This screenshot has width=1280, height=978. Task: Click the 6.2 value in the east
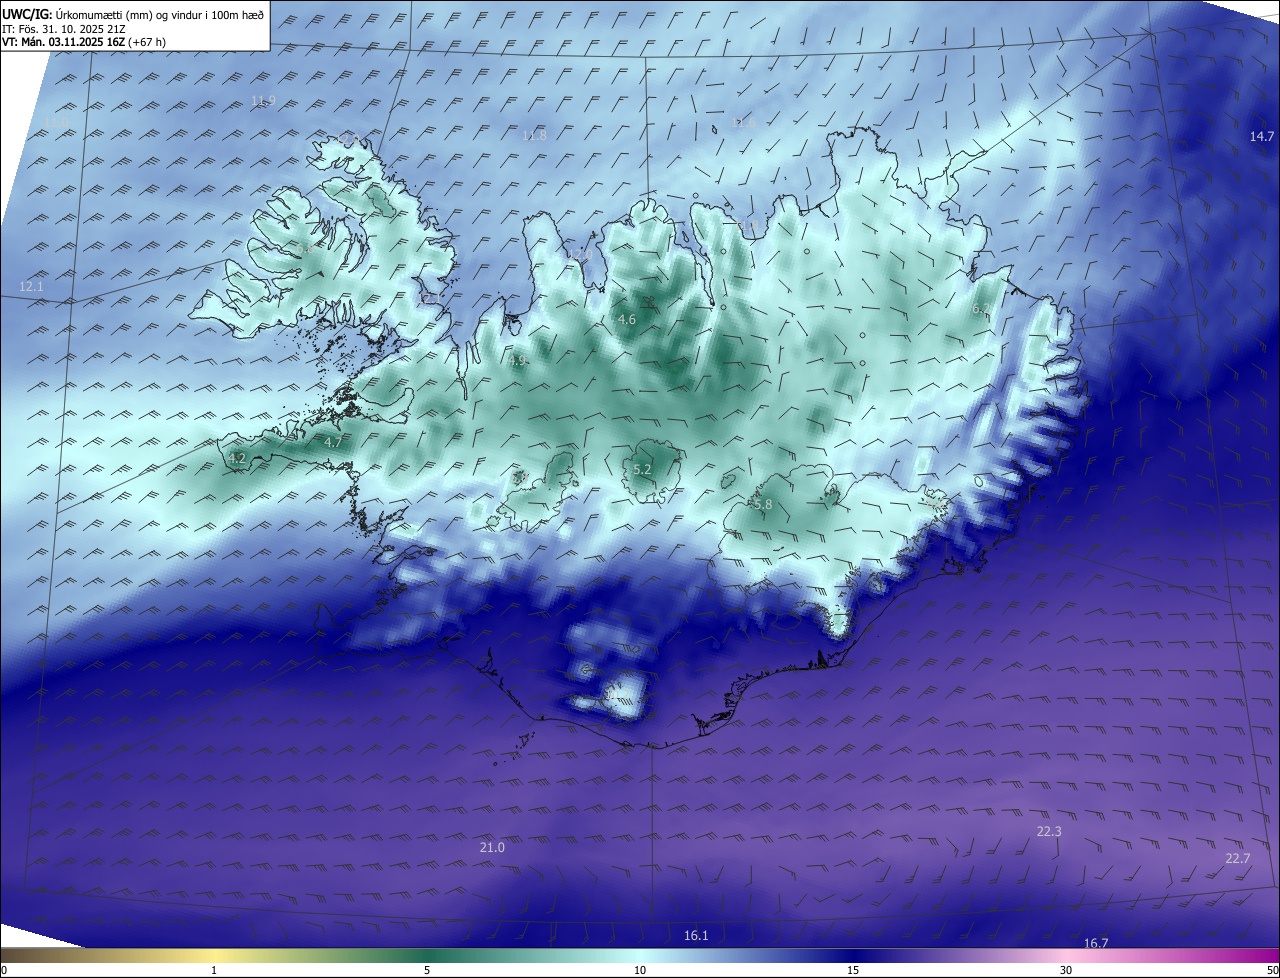tap(981, 310)
